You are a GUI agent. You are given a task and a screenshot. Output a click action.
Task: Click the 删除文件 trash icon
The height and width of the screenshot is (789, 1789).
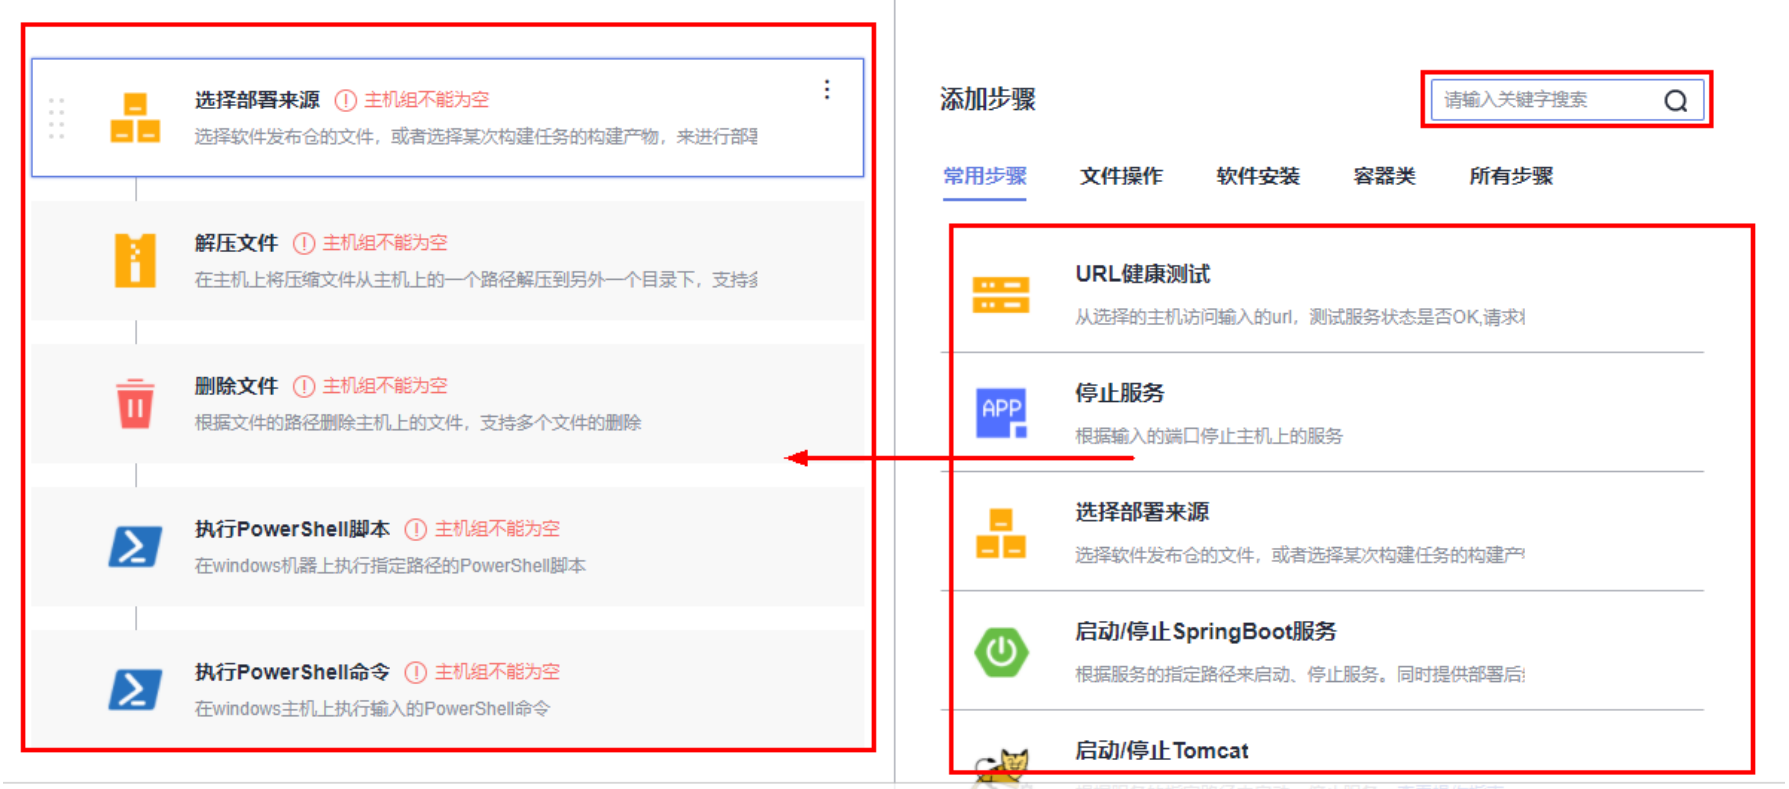pyautogui.click(x=135, y=403)
